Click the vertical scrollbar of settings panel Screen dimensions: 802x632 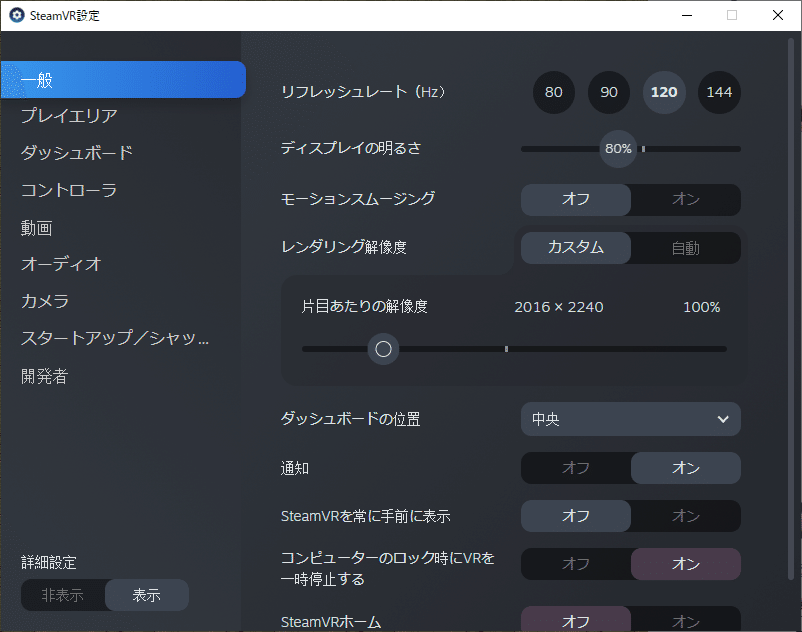[791, 309]
